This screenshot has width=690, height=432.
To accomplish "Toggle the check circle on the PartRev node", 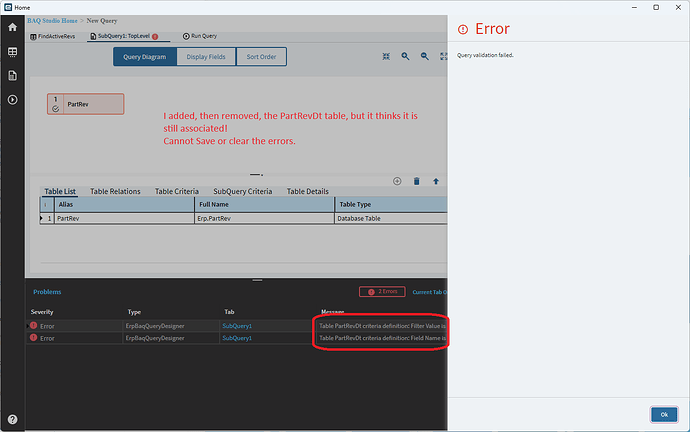I will (55, 109).
